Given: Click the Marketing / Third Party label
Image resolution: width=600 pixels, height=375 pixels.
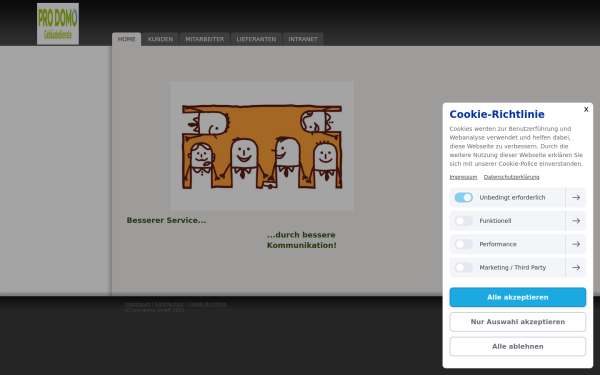Looking at the screenshot, I should click(513, 267).
